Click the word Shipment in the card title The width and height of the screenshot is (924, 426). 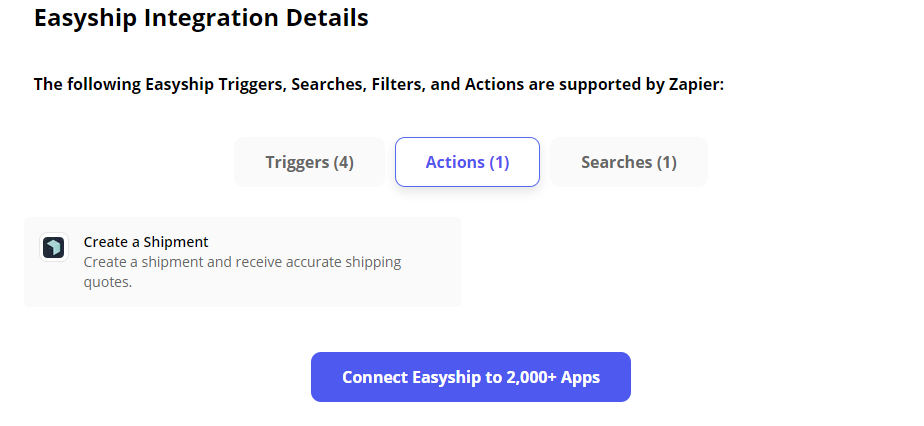point(176,242)
